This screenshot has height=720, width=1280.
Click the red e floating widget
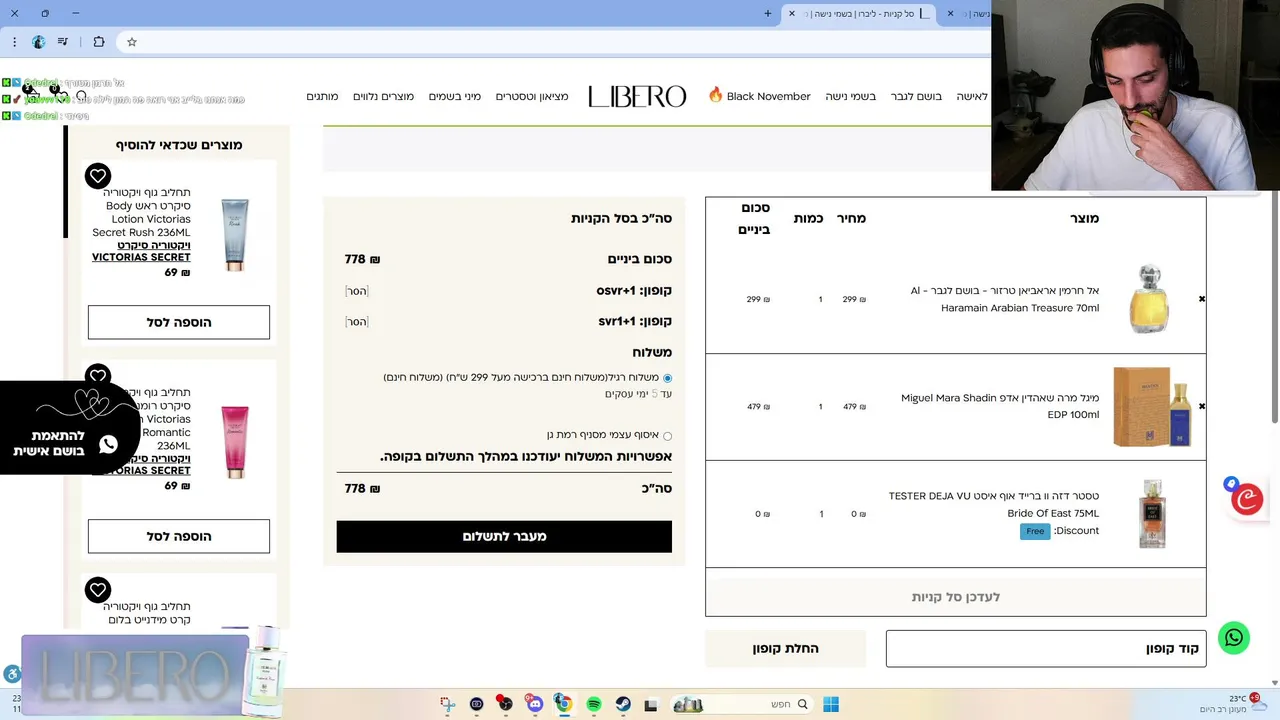point(1246,499)
